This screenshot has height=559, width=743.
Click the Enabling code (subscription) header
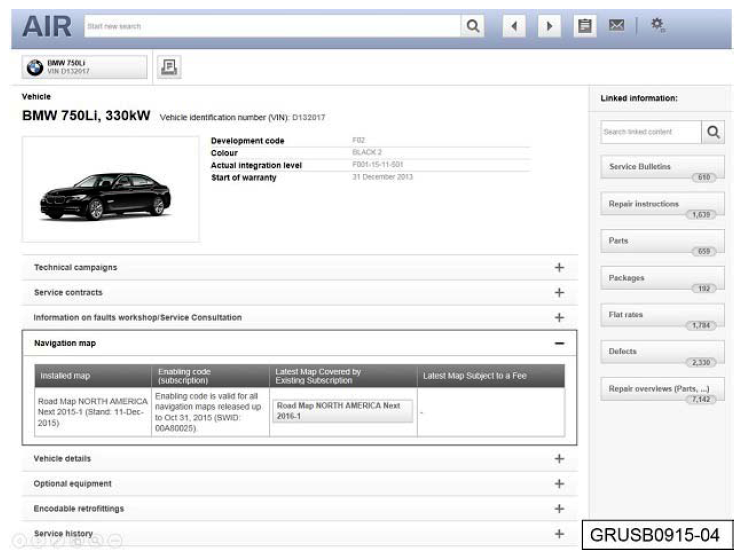210,376
